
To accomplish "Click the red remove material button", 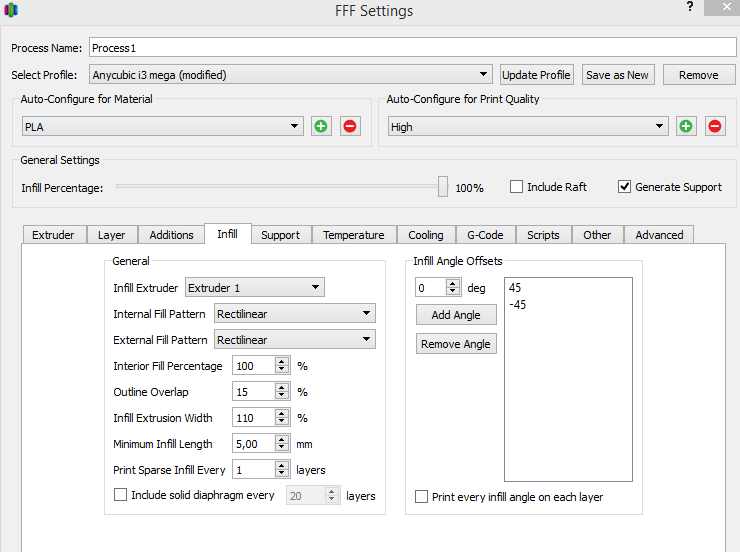I will (349, 126).
